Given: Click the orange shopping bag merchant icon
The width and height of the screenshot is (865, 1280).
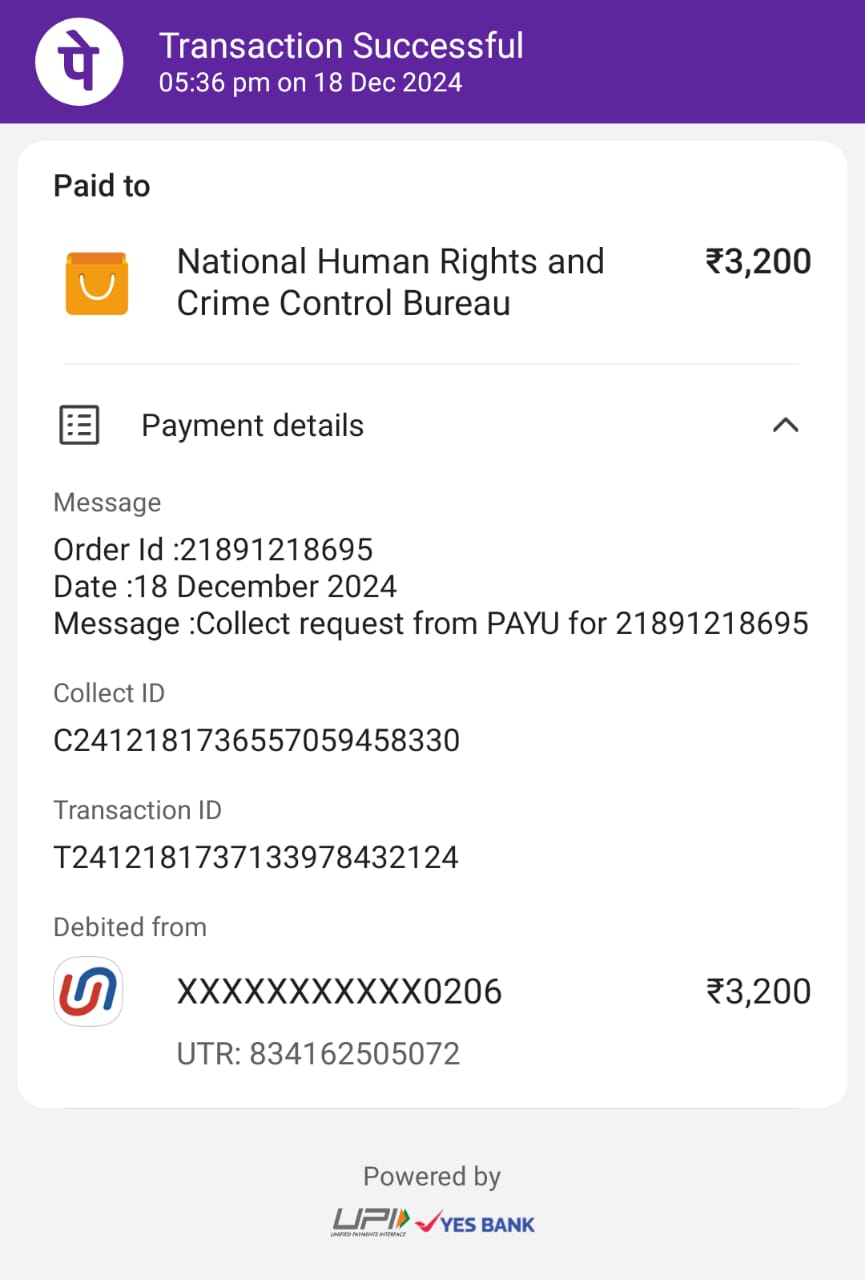Looking at the screenshot, I should click(x=97, y=283).
